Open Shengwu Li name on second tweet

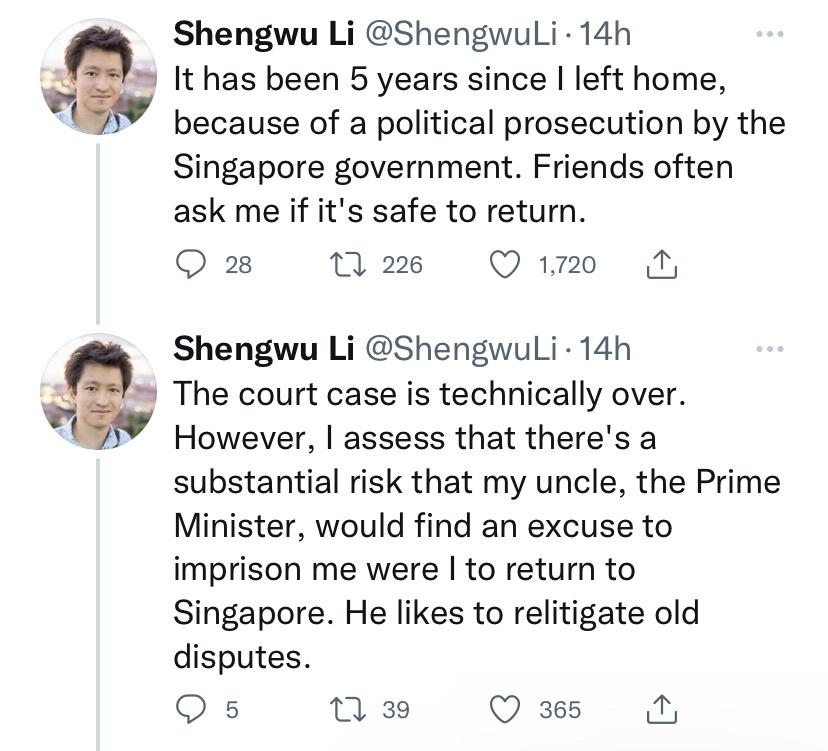[263, 348]
